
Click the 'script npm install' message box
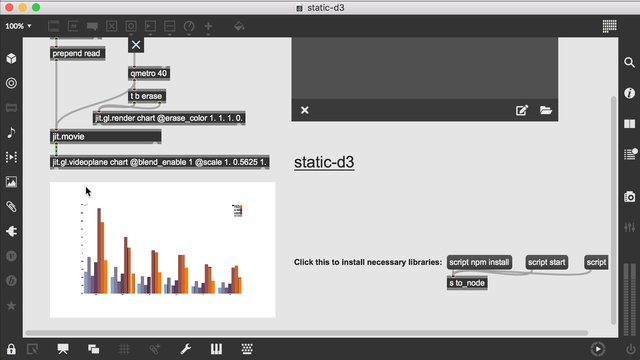pyautogui.click(x=479, y=262)
